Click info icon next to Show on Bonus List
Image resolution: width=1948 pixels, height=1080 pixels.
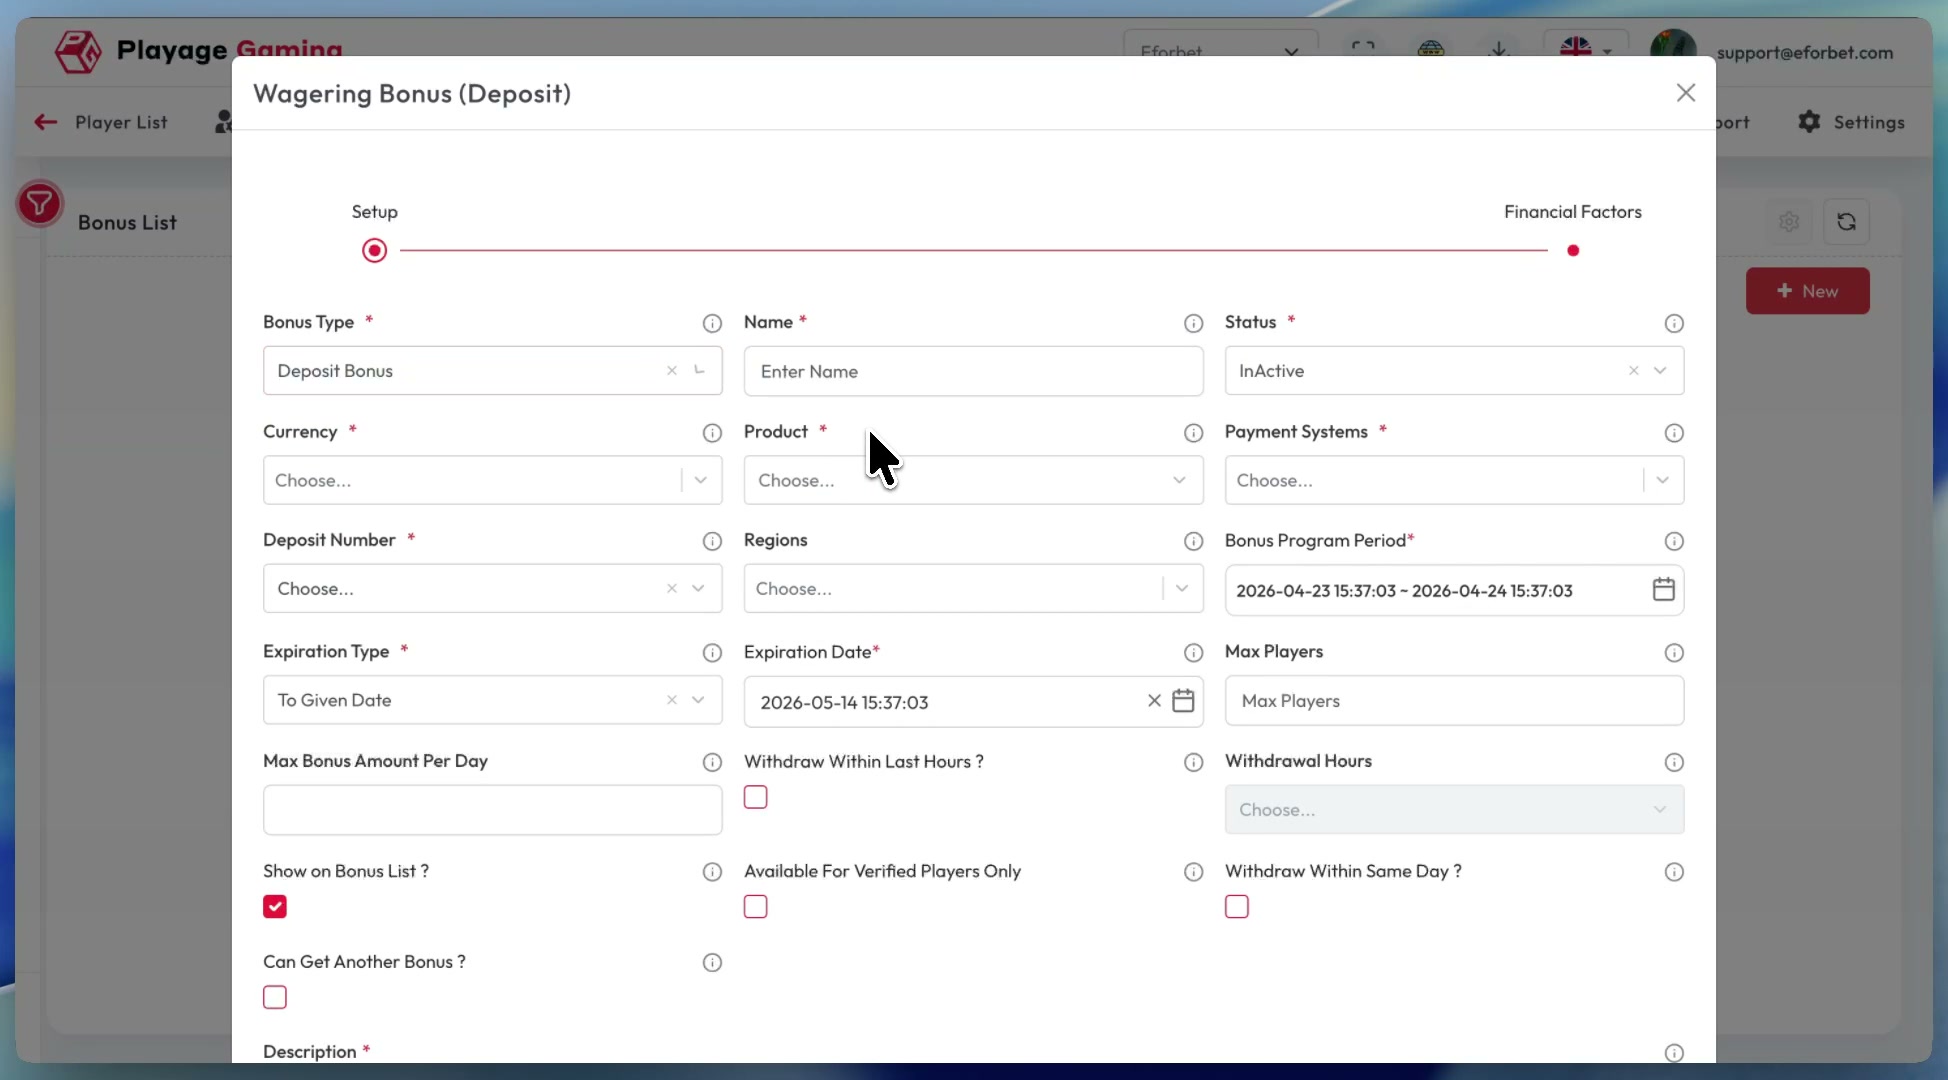712,872
